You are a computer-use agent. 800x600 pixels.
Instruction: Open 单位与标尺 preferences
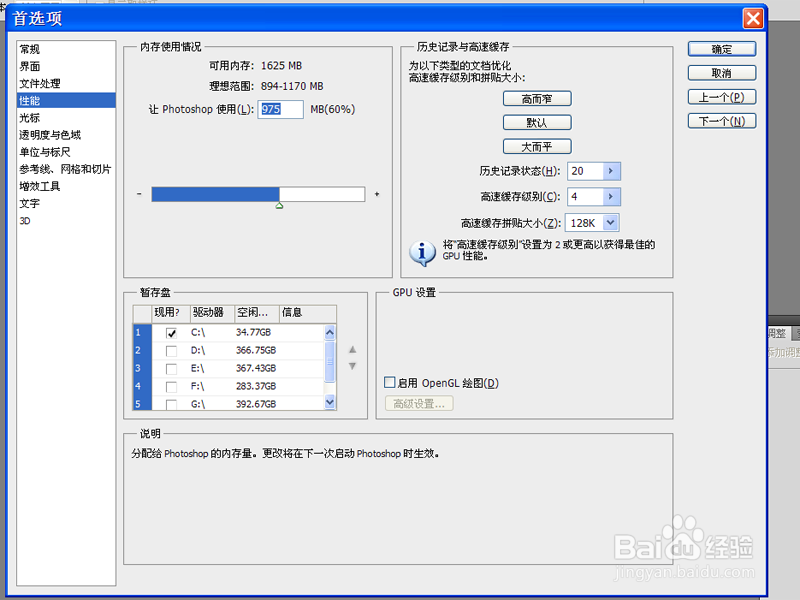click(x=45, y=152)
